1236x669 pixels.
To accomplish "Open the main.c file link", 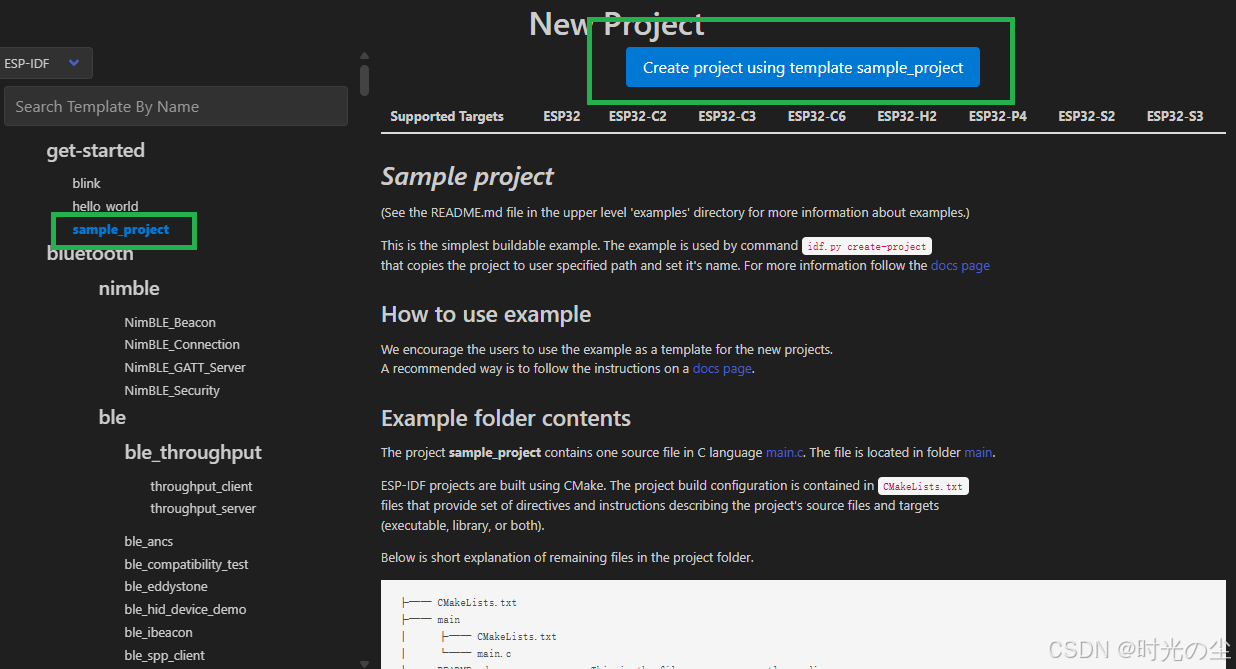I will coord(784,452).
